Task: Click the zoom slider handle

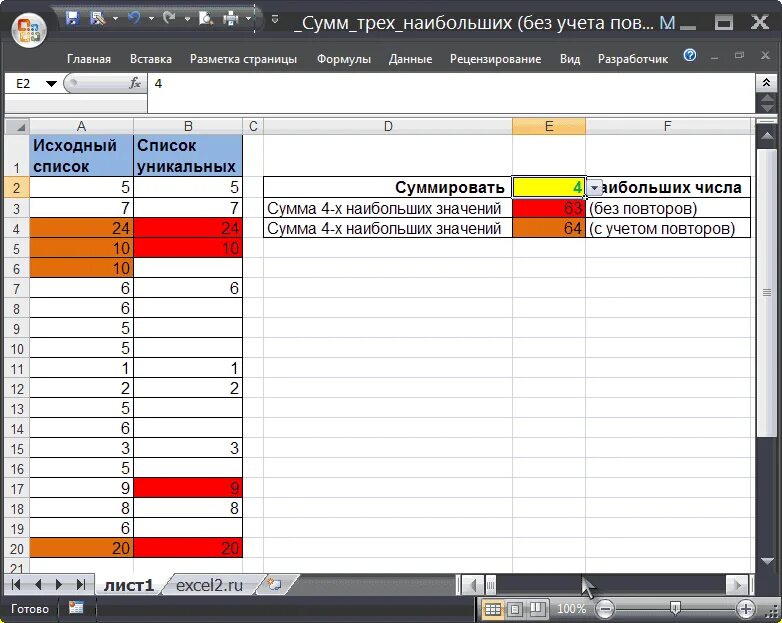Action: 675,608
